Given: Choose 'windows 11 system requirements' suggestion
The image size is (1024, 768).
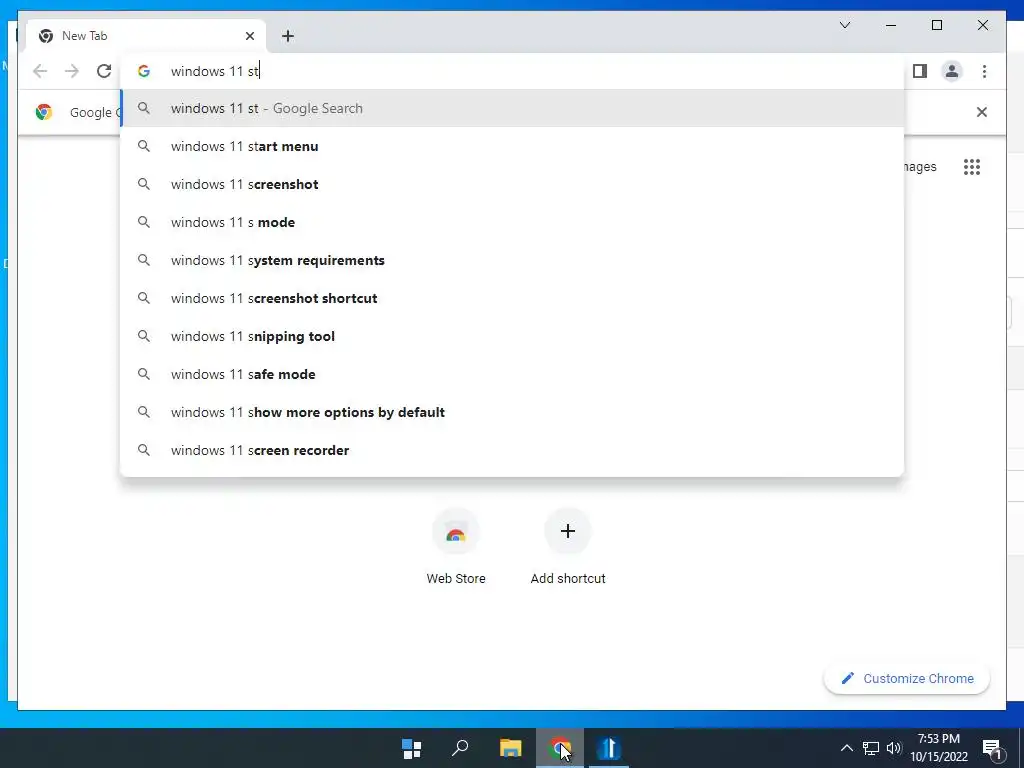Looking at the screenshot, I should (x=512, y=260).
